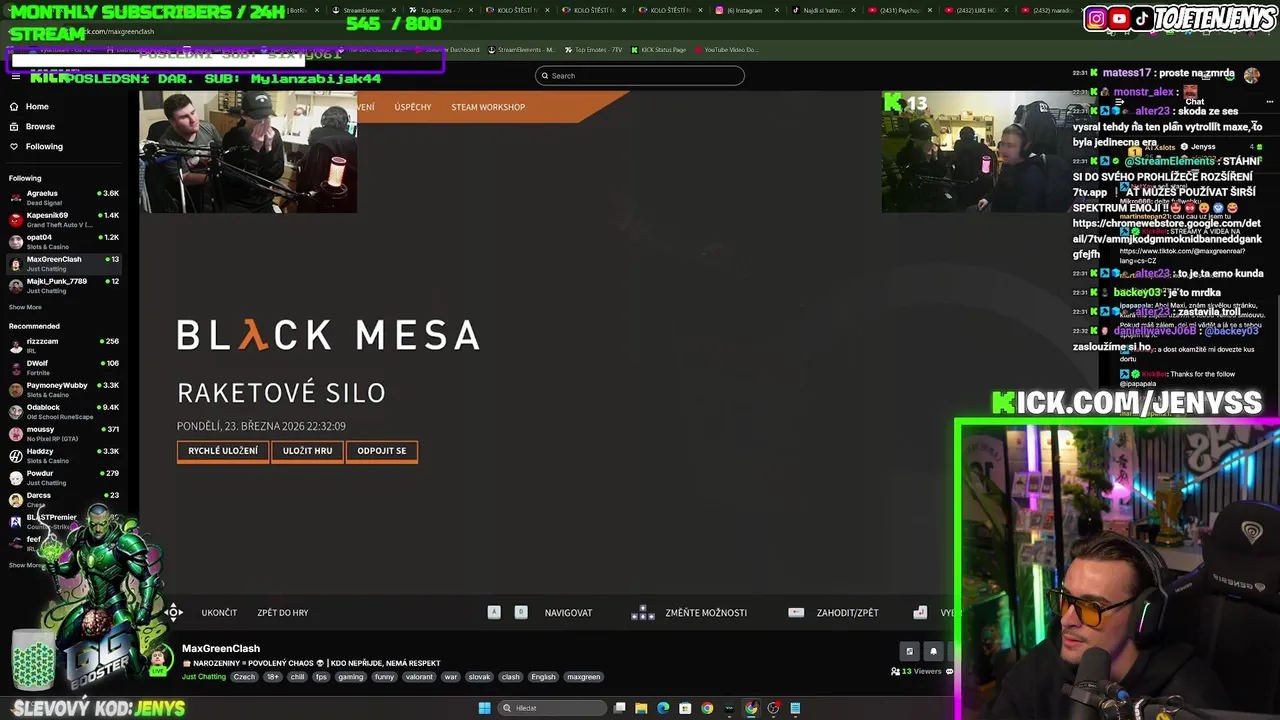Expand Show More under Recommended
Viewport: 1280px width, 720px height.
(25, 566)
